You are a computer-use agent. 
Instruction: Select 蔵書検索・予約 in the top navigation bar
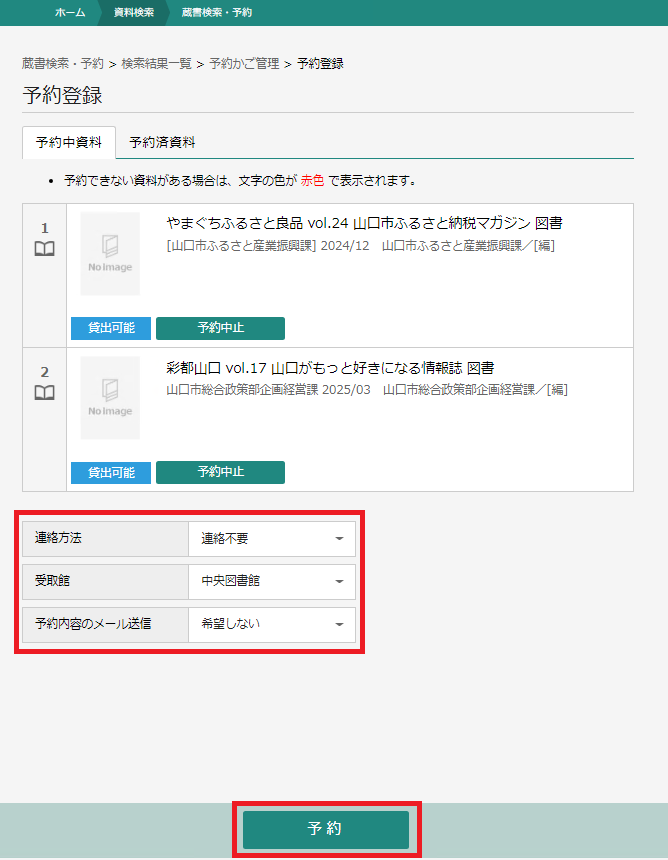[x=217, y=13]
